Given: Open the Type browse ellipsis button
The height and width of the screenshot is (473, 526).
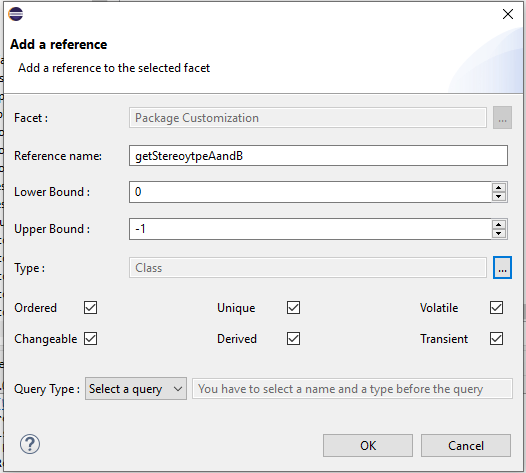Looking at the screenshot, I should [x=502, y=268].
